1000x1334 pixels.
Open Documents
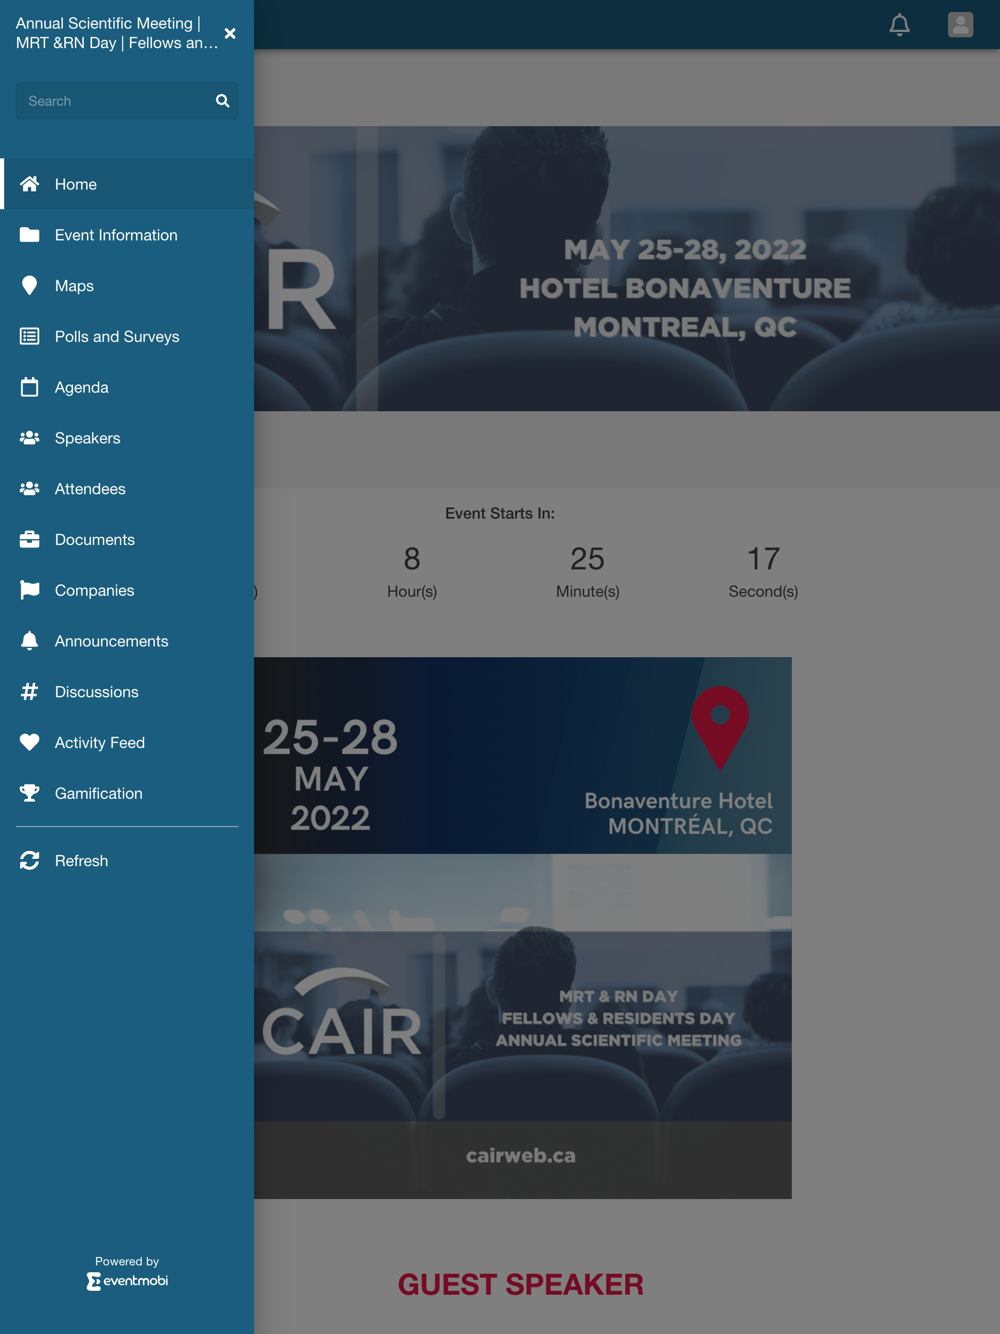127,540
